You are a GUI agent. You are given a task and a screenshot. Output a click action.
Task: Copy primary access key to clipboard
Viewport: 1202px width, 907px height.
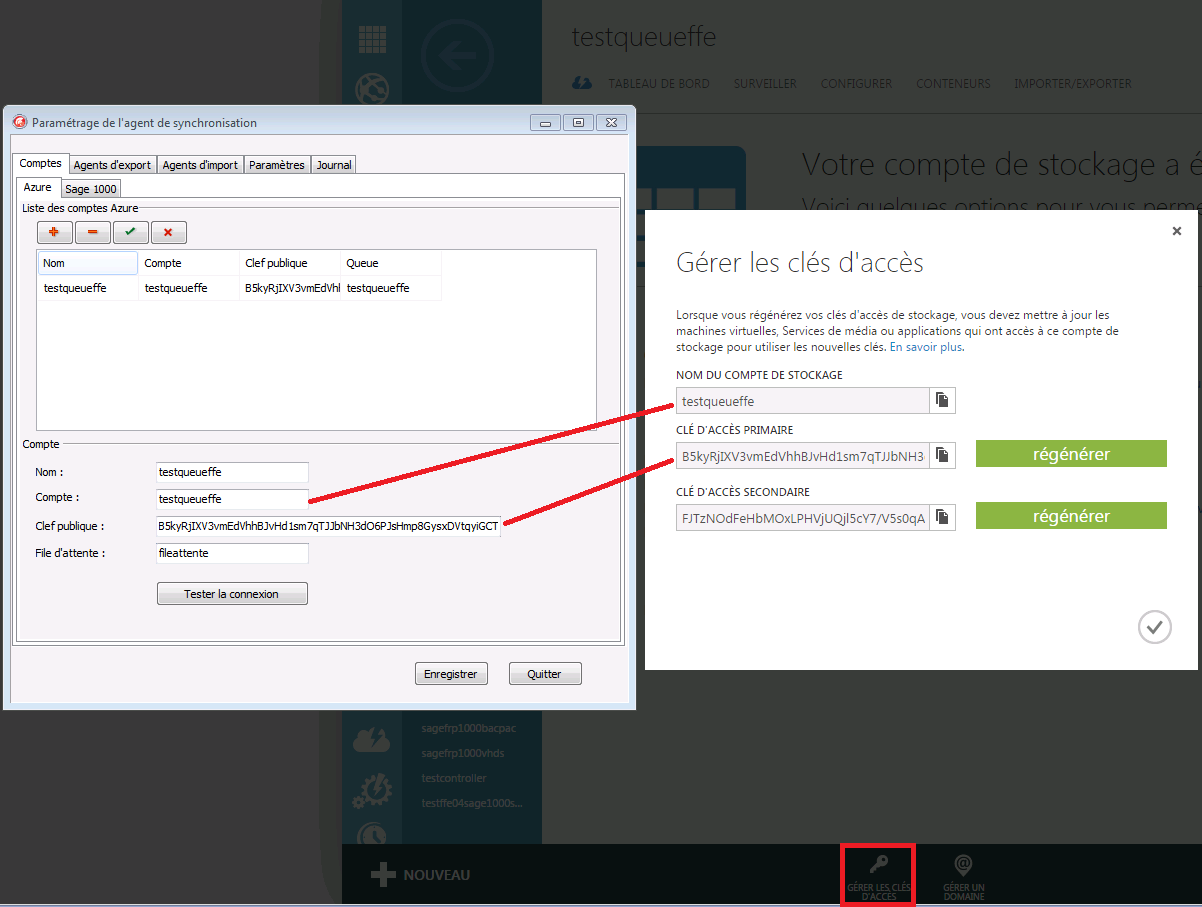942,455
